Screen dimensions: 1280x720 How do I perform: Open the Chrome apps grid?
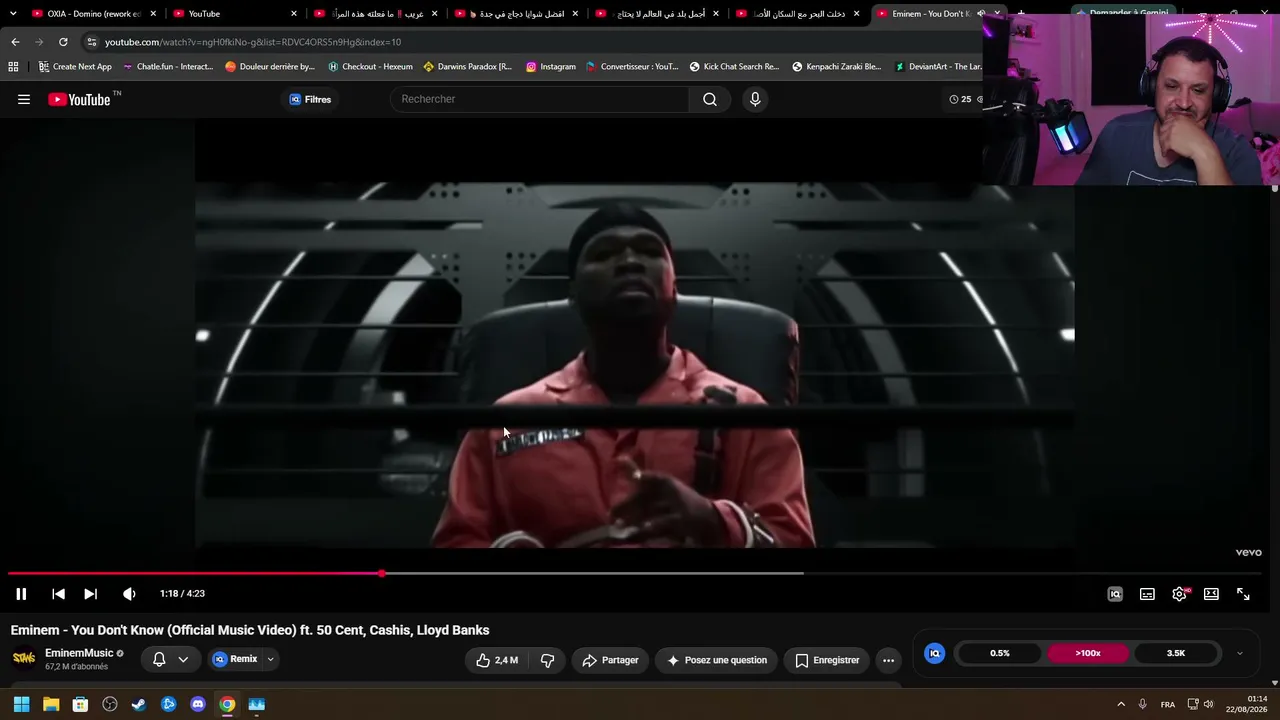coord(13,67)
